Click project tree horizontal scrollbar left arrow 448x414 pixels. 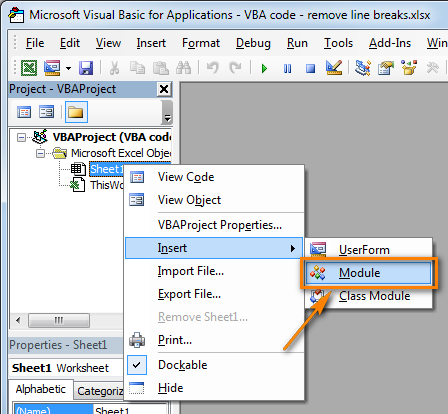click(x=18, y=321)
